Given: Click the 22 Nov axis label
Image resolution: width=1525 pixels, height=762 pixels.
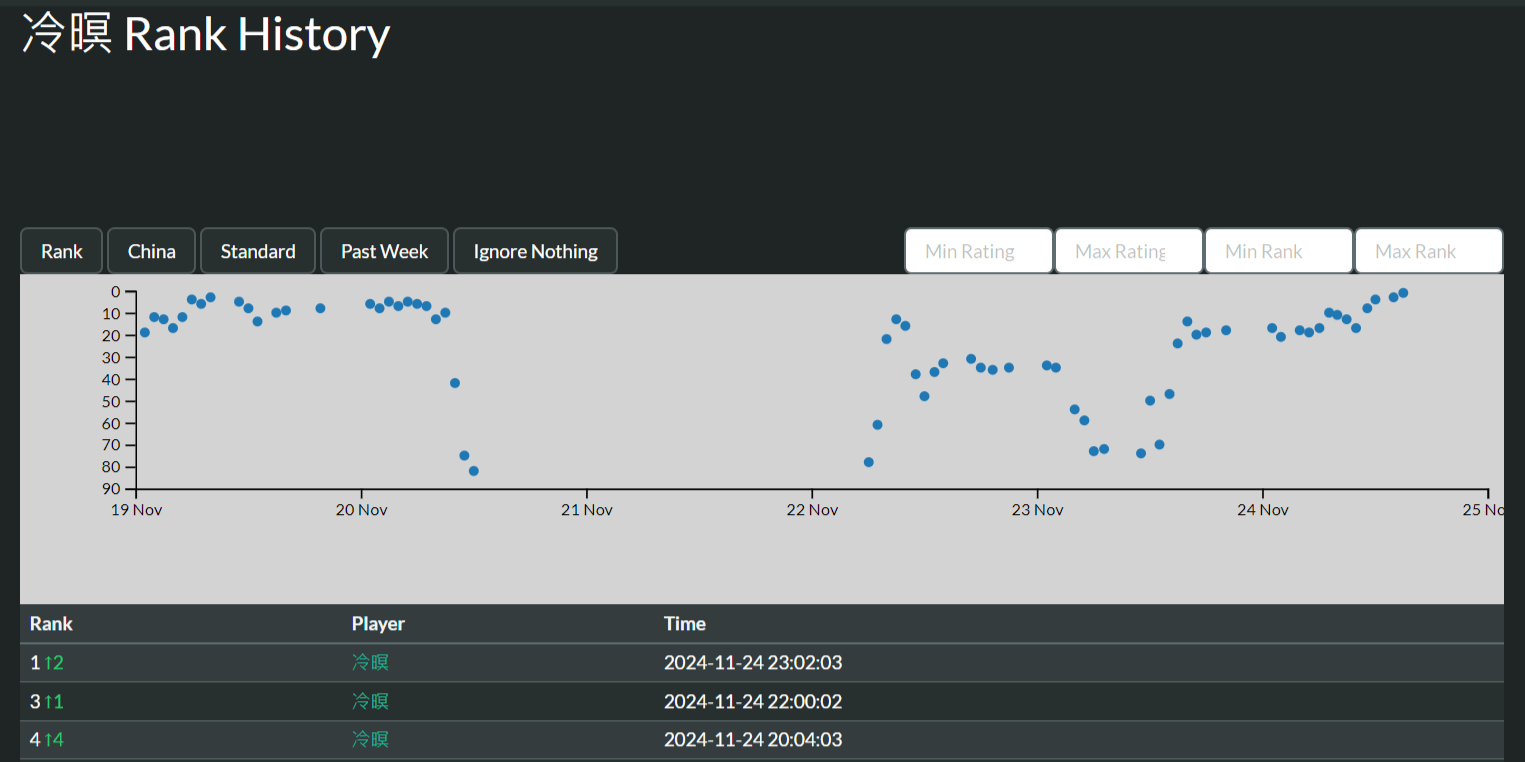Looking at the screenshot, I should click(x=812, y=510).
